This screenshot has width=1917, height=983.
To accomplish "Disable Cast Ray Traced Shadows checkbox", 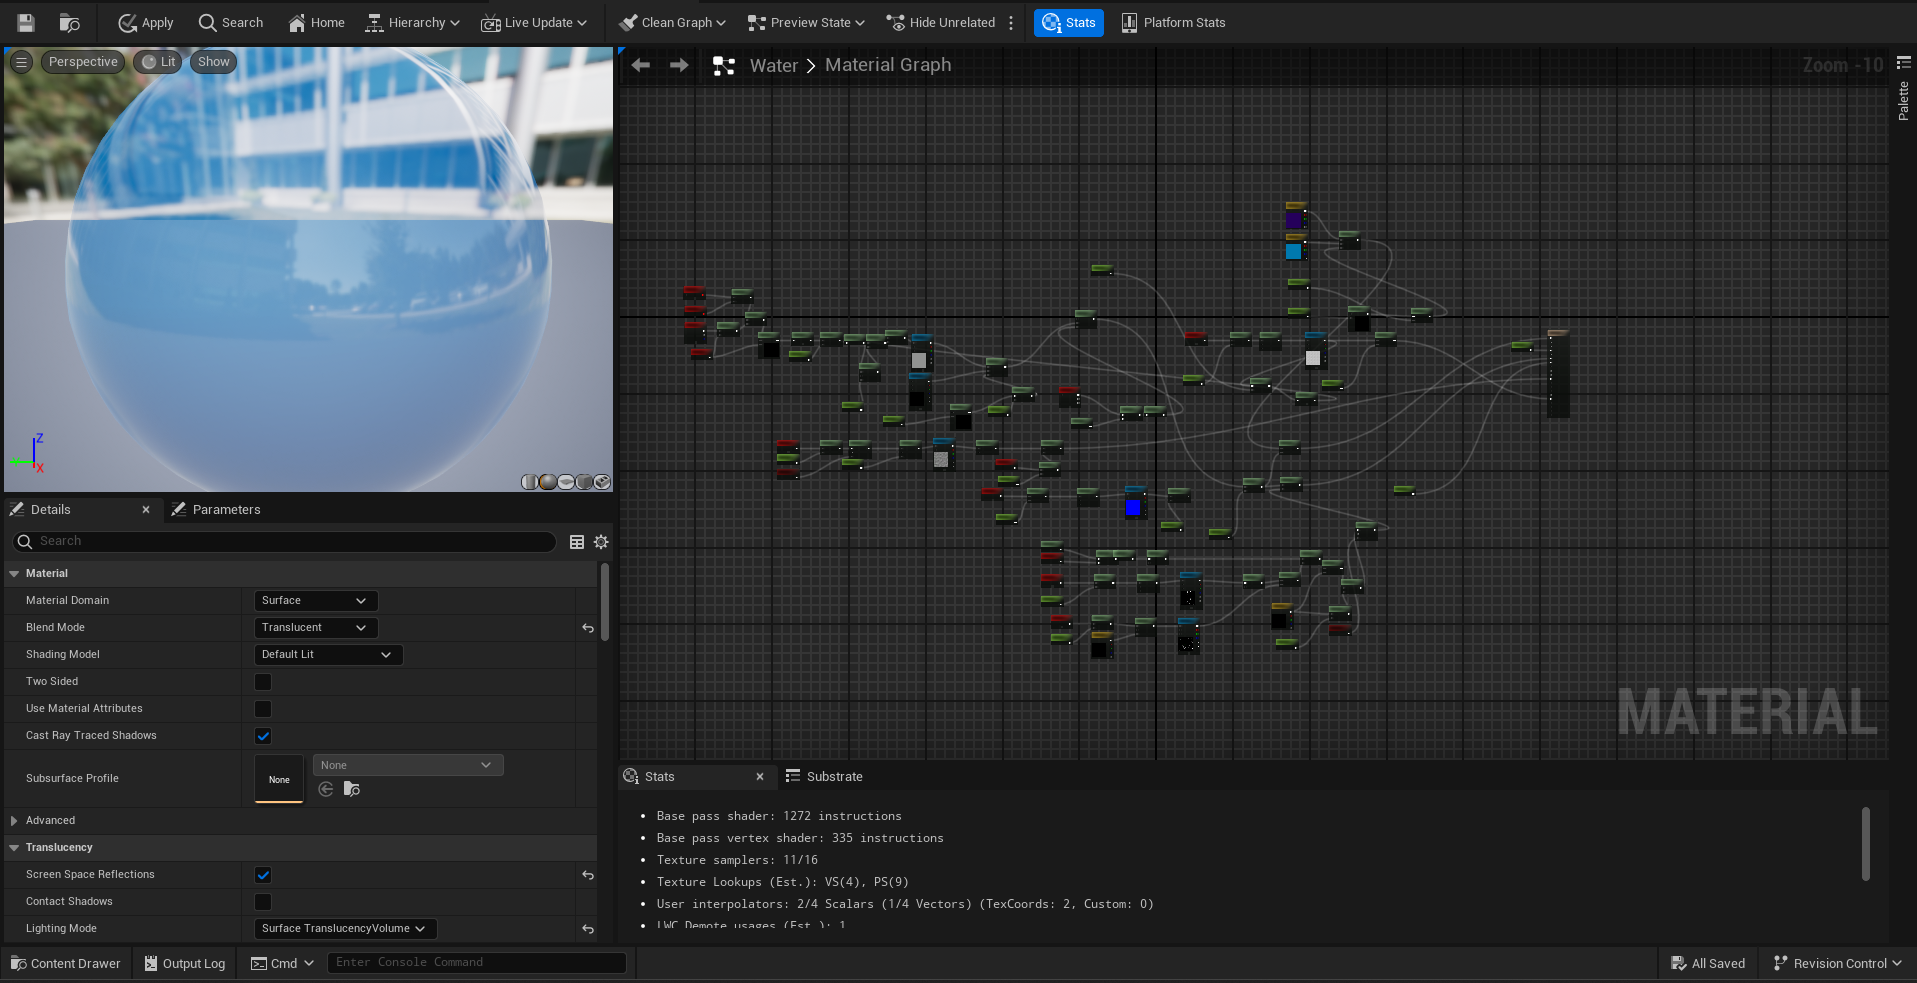I will click(263, 736).
